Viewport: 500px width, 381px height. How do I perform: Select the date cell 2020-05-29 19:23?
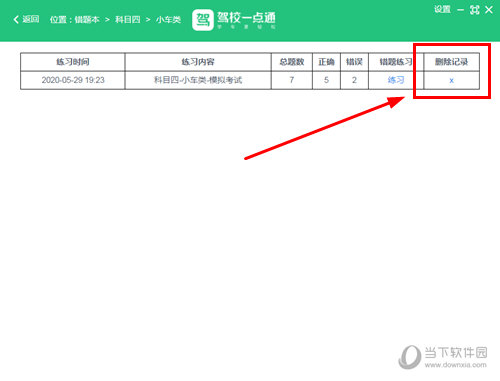73,80
